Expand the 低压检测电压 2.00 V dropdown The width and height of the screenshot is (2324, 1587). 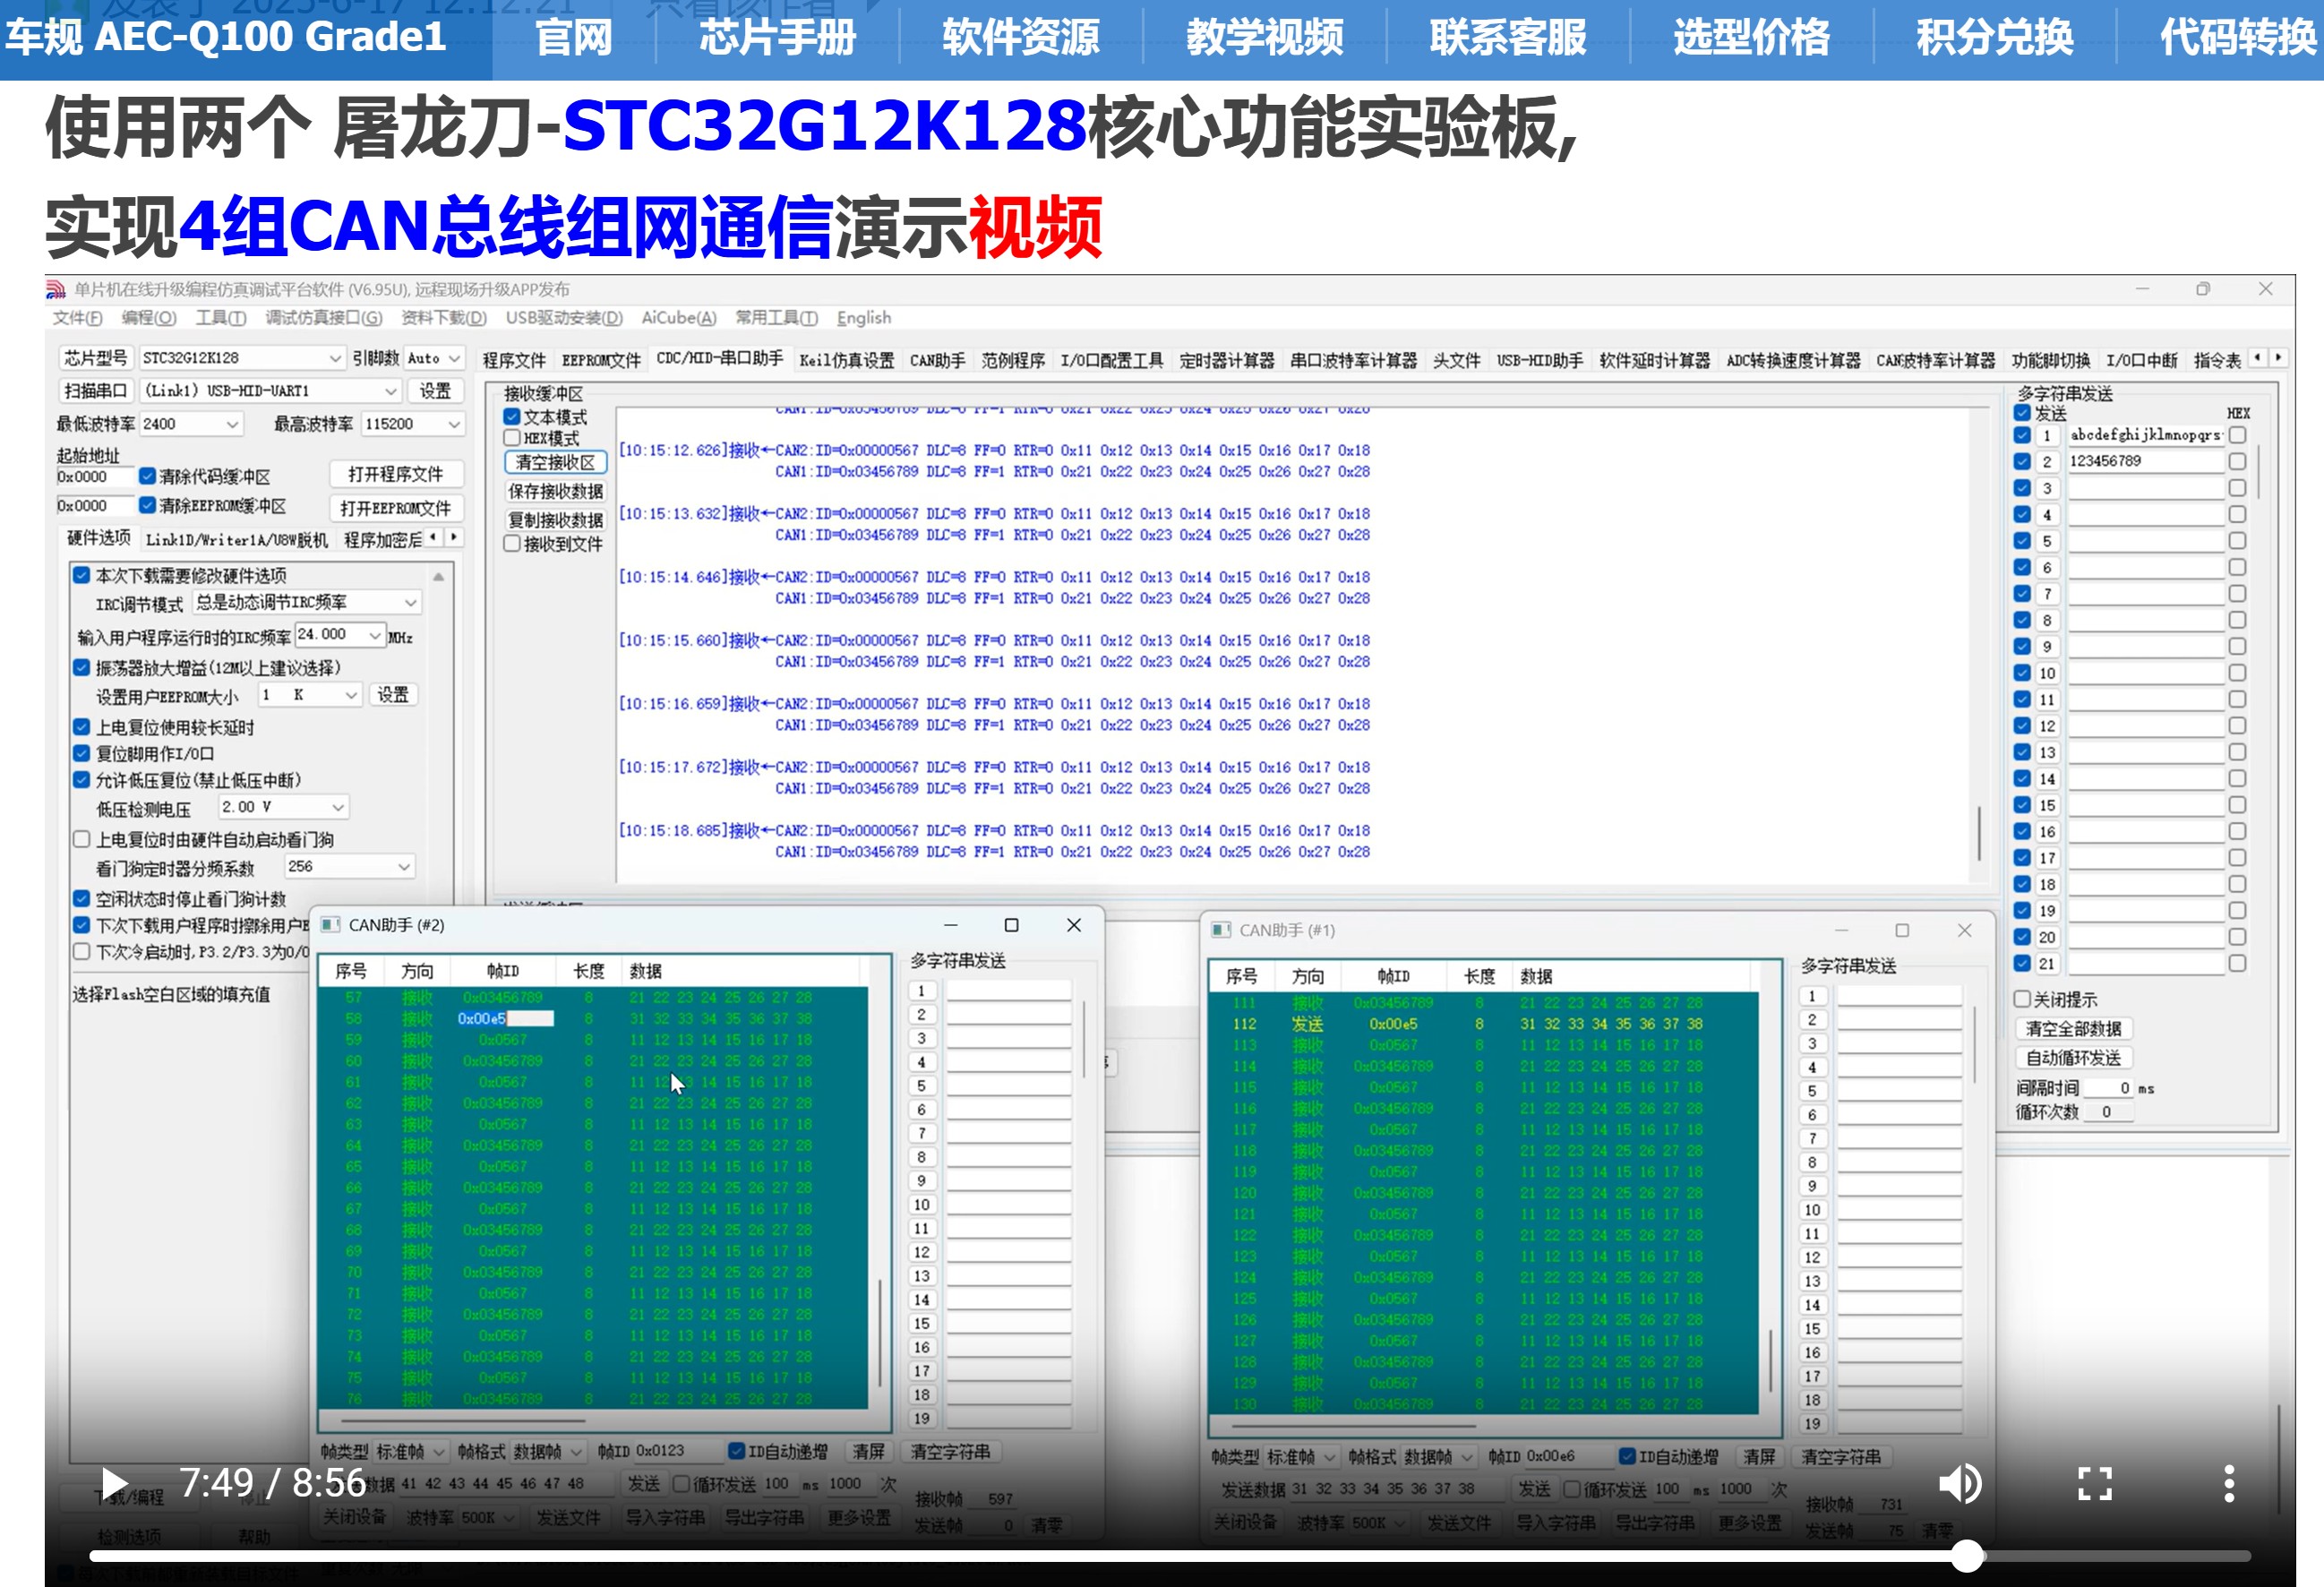(338, 807)
